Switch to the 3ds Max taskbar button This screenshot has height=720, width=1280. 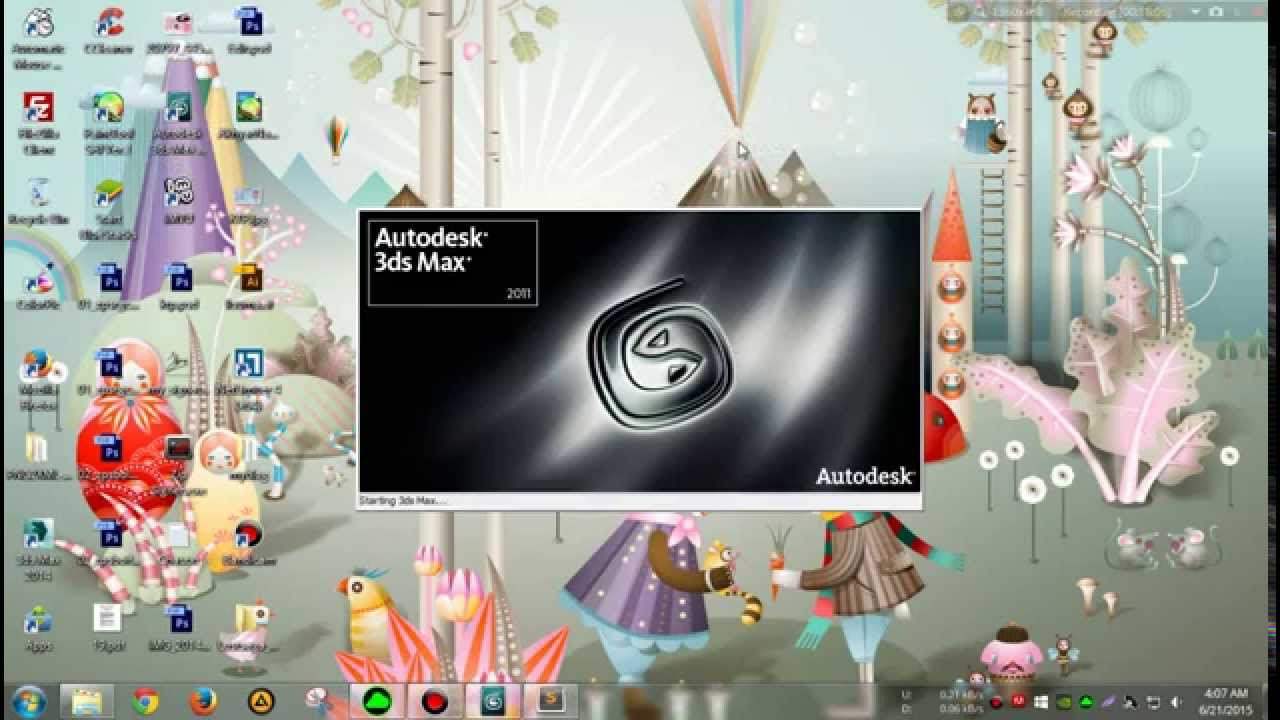point(493,700)
